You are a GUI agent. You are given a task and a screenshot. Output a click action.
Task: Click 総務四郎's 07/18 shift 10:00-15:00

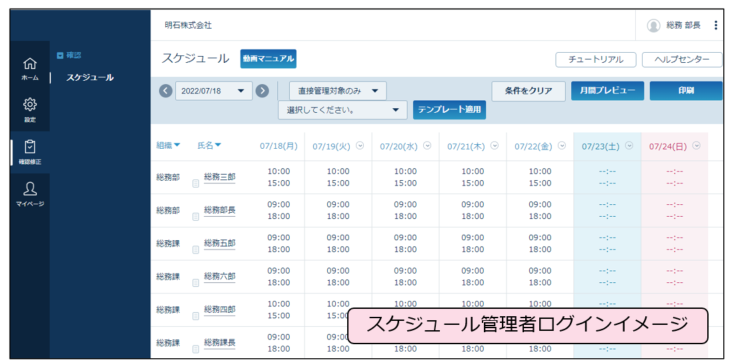[x=279, y=309]
